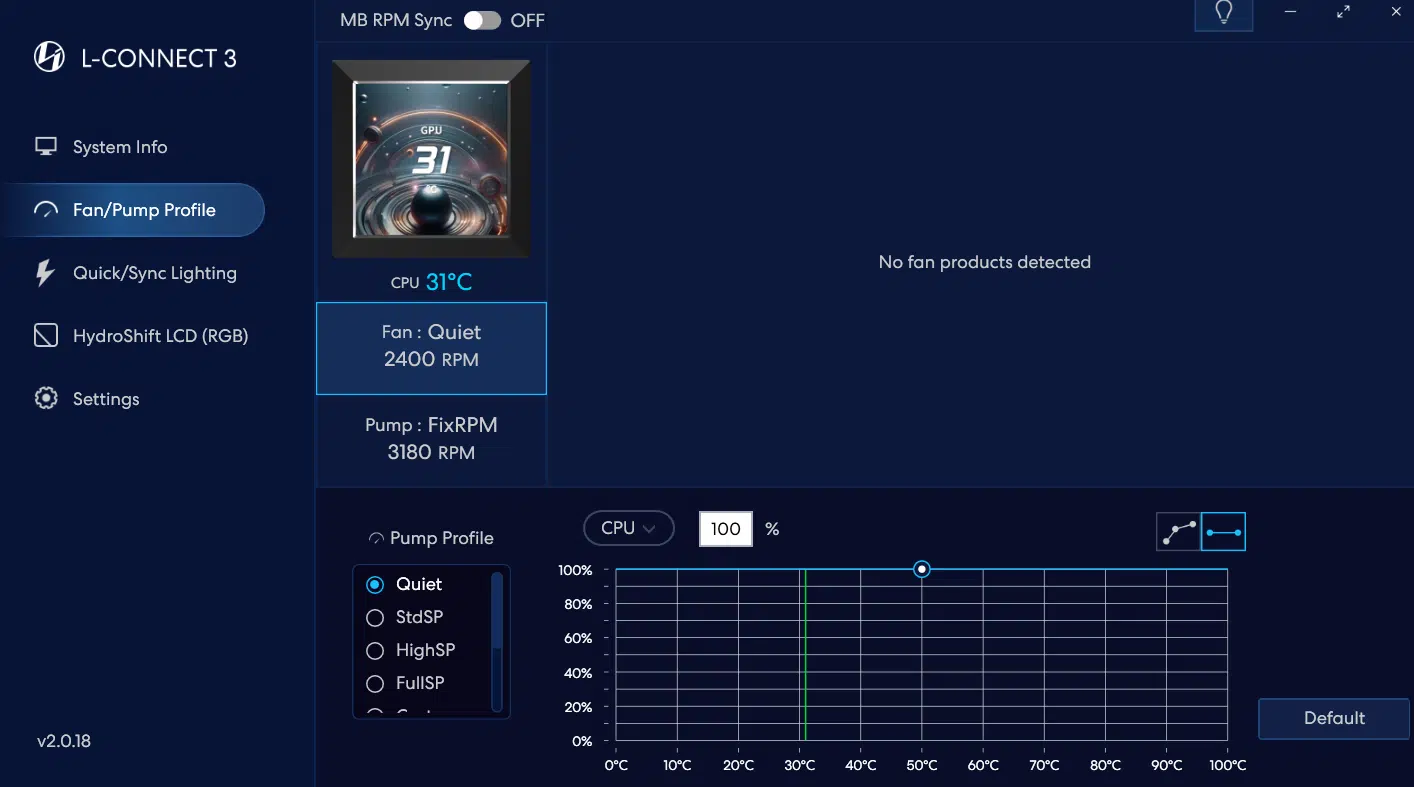Click the lightbulb icon in title bar

pos(1223,13)
